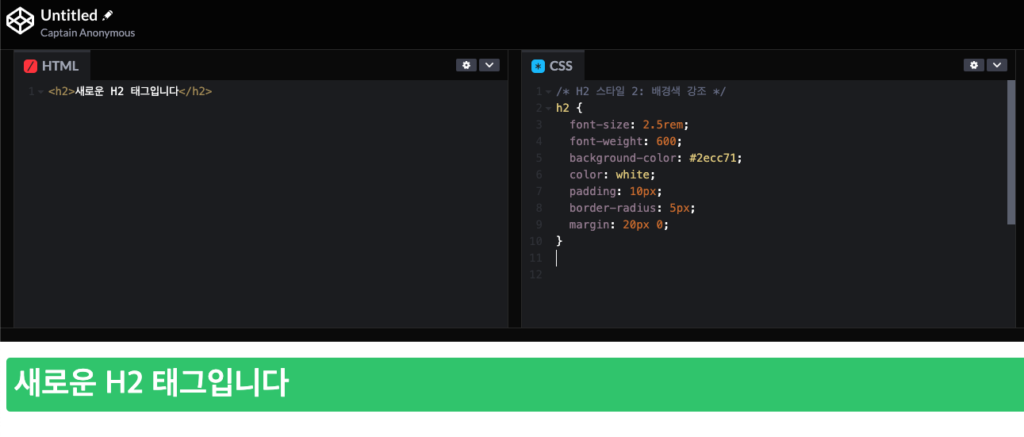Click the green preview heading 새로운 H2 태그입니다
1024x437 pixels.
point(151,384)
